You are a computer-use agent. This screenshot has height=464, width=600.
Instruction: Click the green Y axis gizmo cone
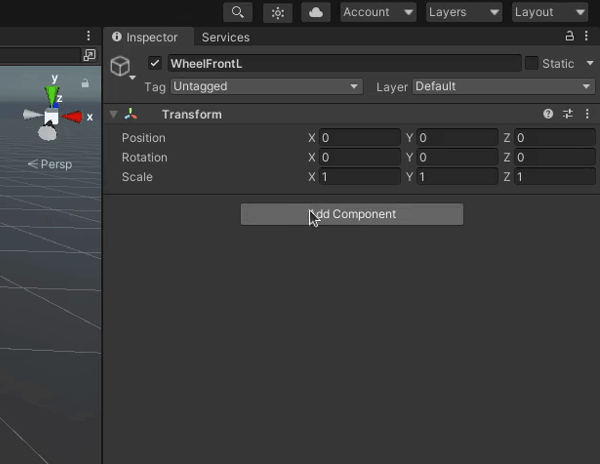51,94
